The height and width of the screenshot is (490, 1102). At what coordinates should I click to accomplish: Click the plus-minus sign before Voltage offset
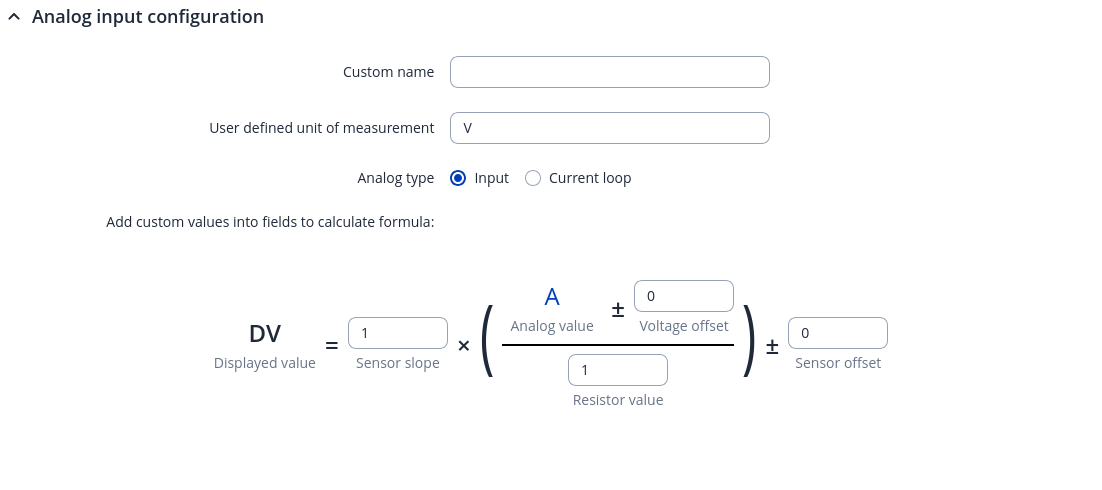point(618,311)
